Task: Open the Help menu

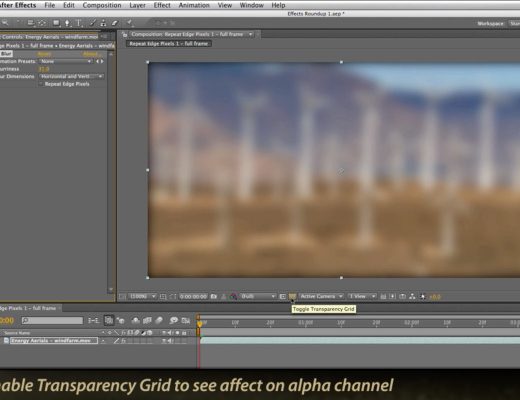Action: [x=278, y=5]
